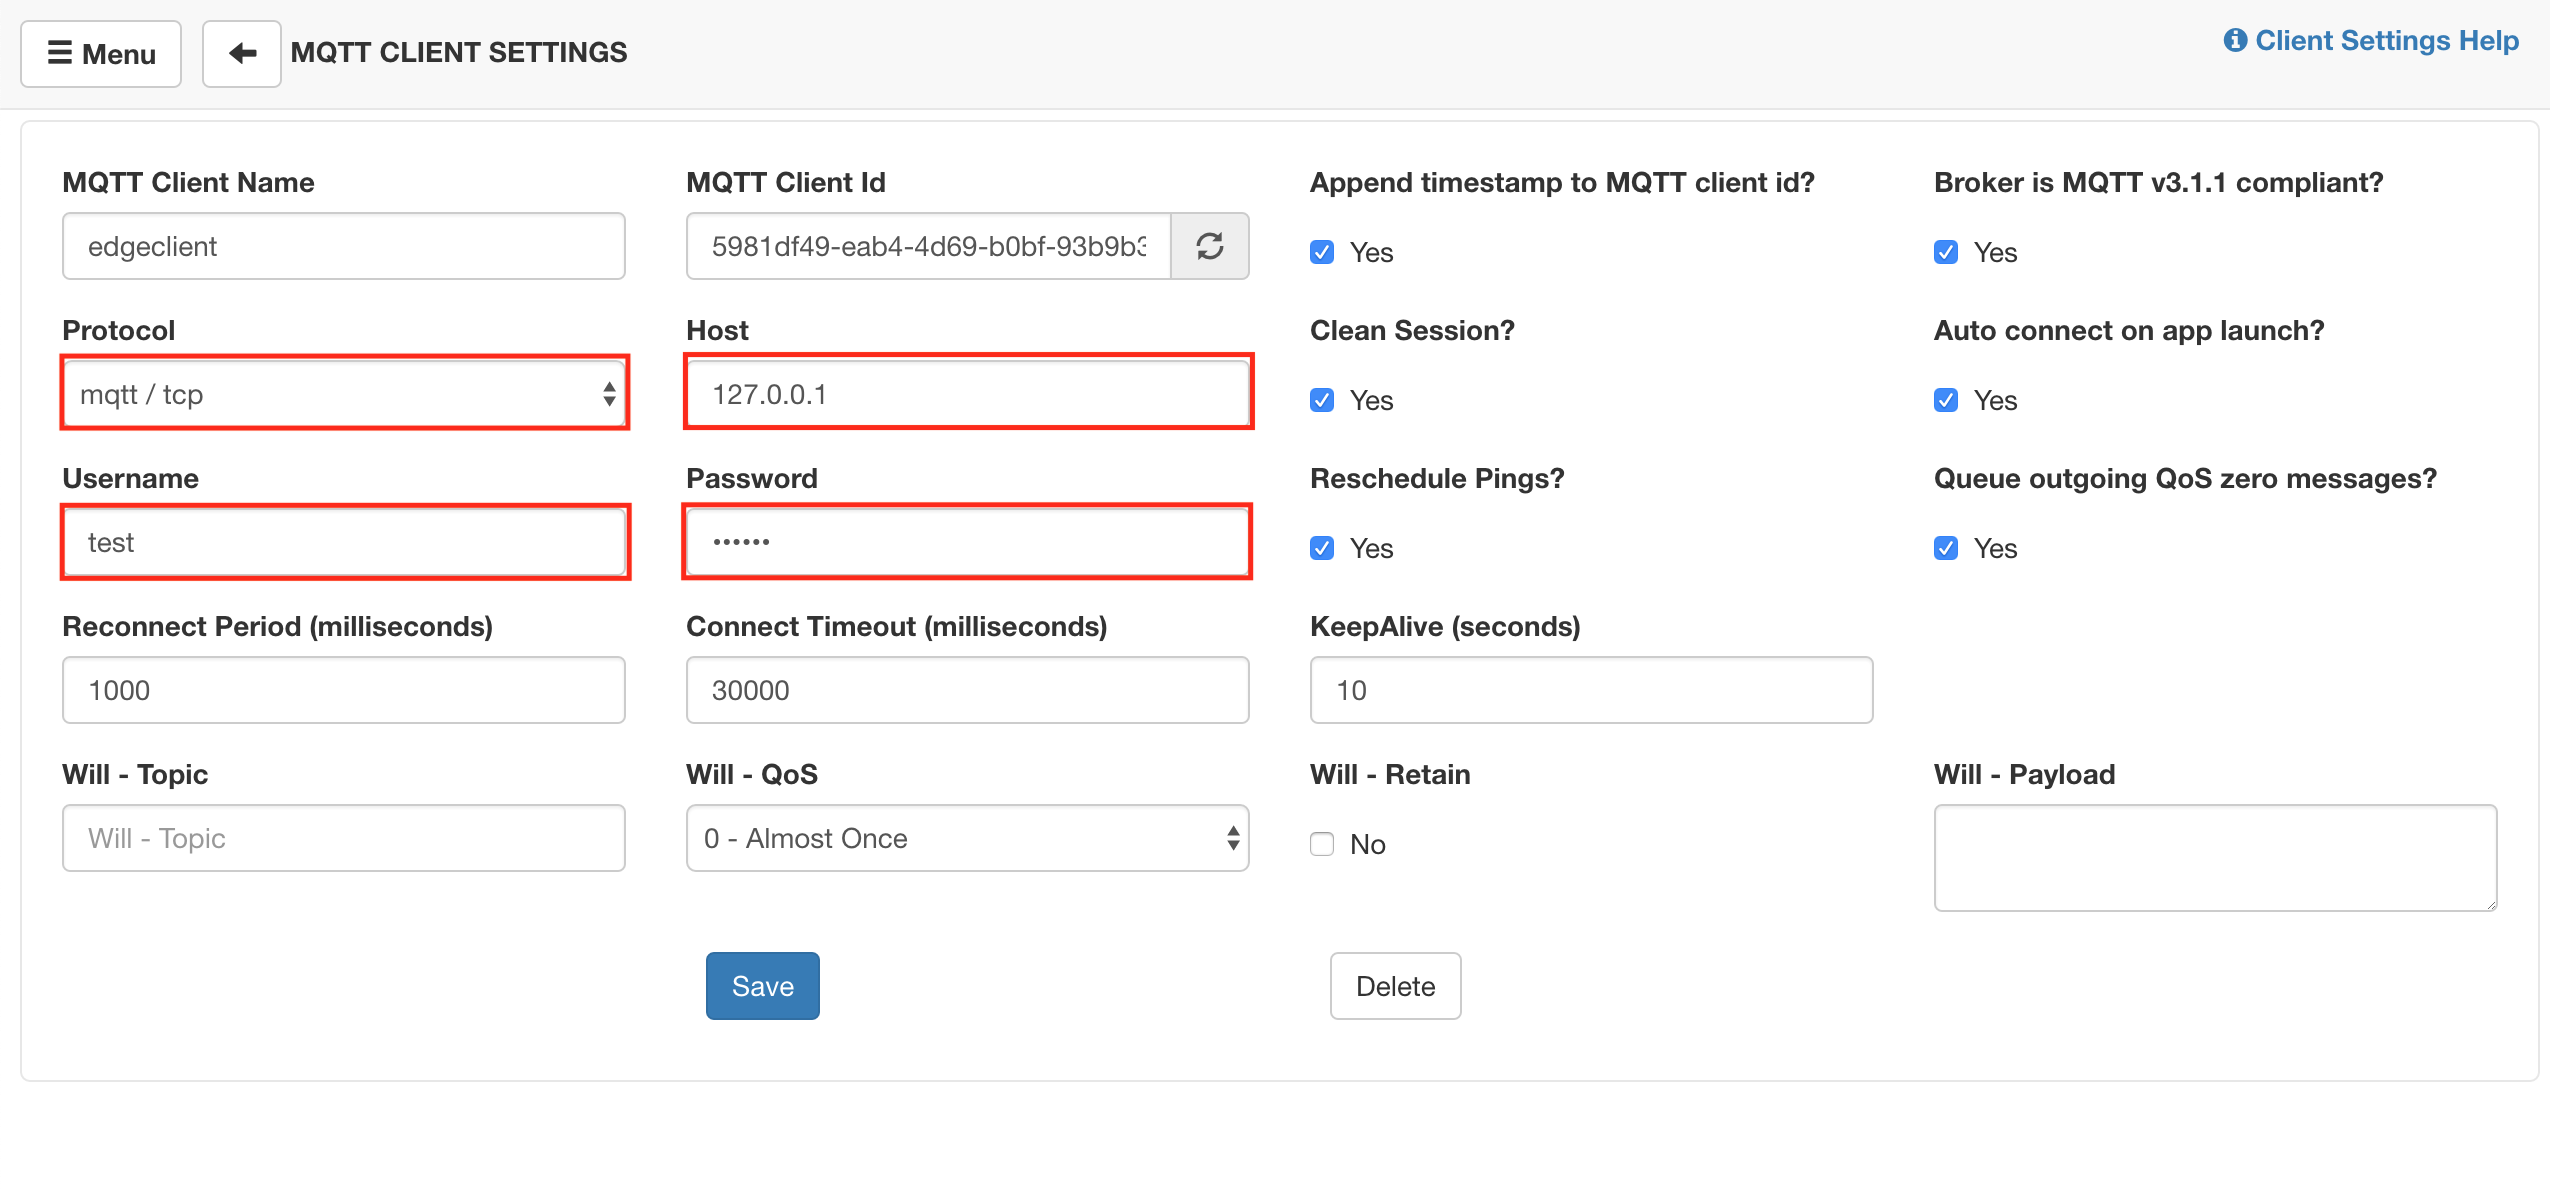Toggle Auto connect on app launch checkbox
This screenshot has width=2550, height=1190.
(1946, 400)
